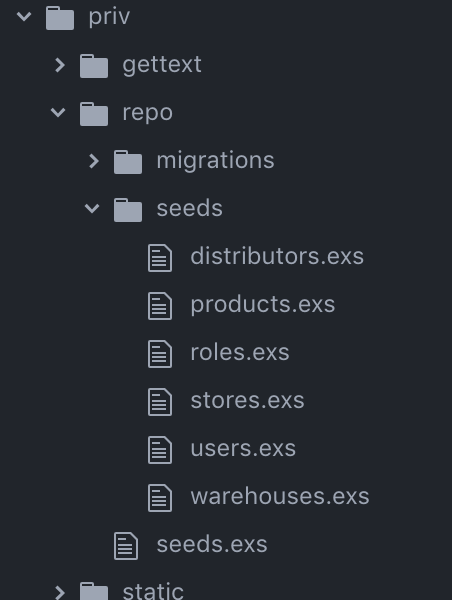The image size is (452, 600).
Task: Click the repo folder icon
Action: coord(94,114)
